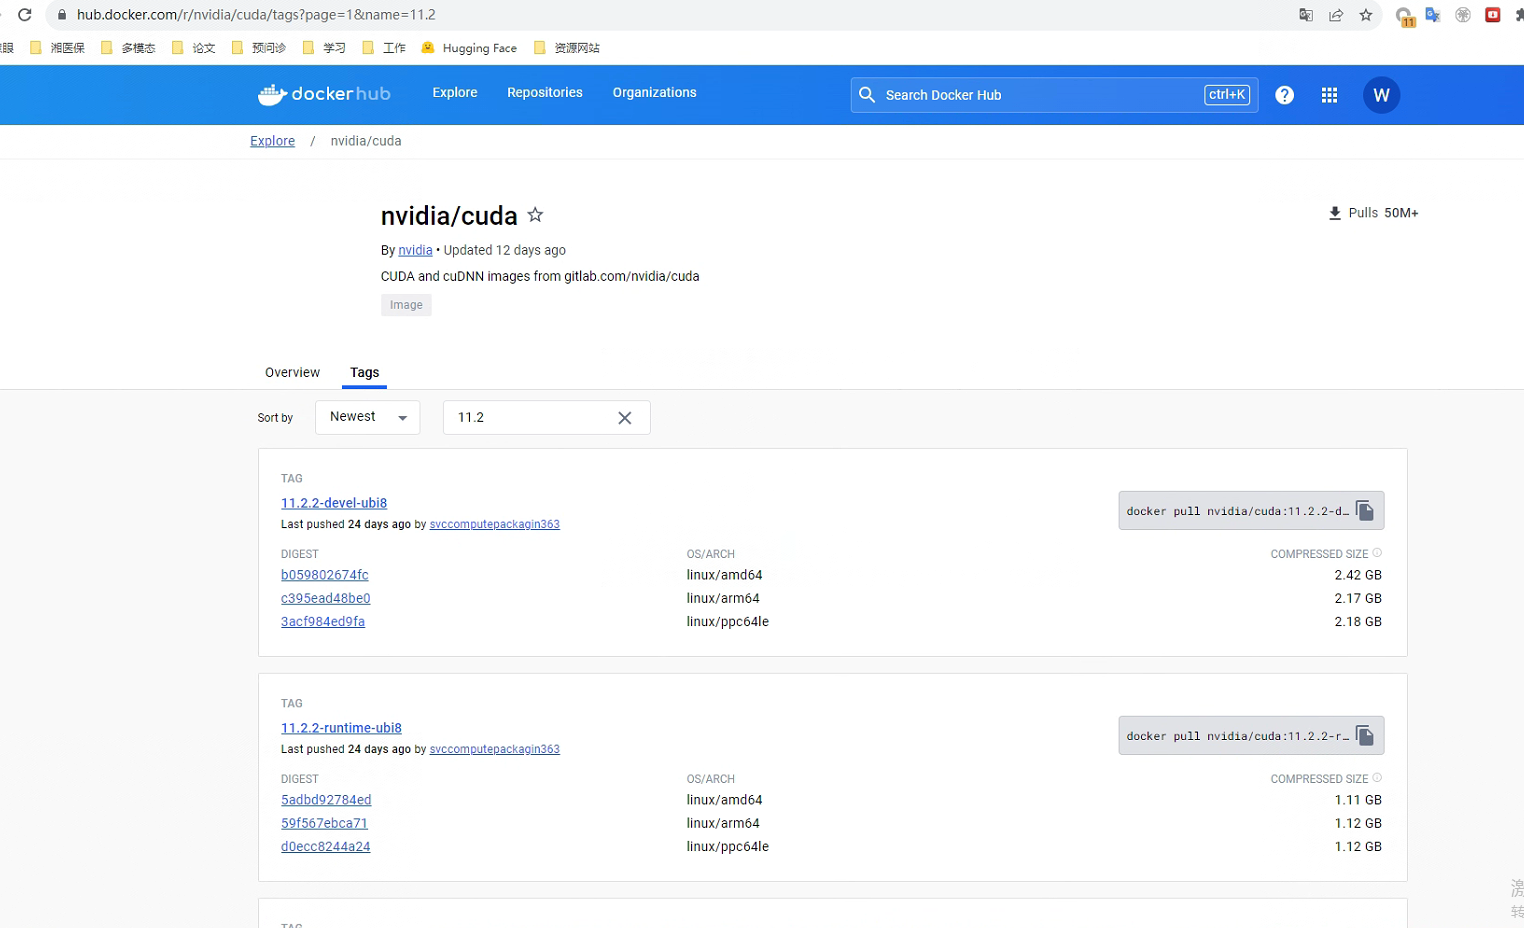Click the Pulls 50M+ count
This screenshot has width=1524, height=928.
[1383, 213]
